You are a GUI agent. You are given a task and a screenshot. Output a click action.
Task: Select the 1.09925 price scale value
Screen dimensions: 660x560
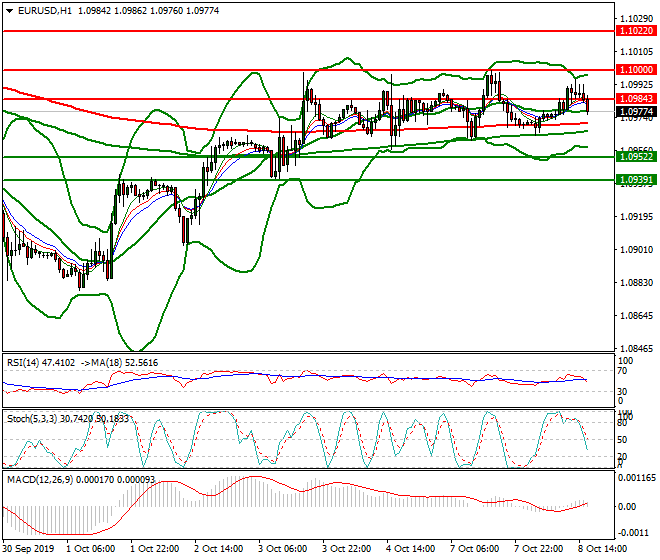(x=637, y=85)
